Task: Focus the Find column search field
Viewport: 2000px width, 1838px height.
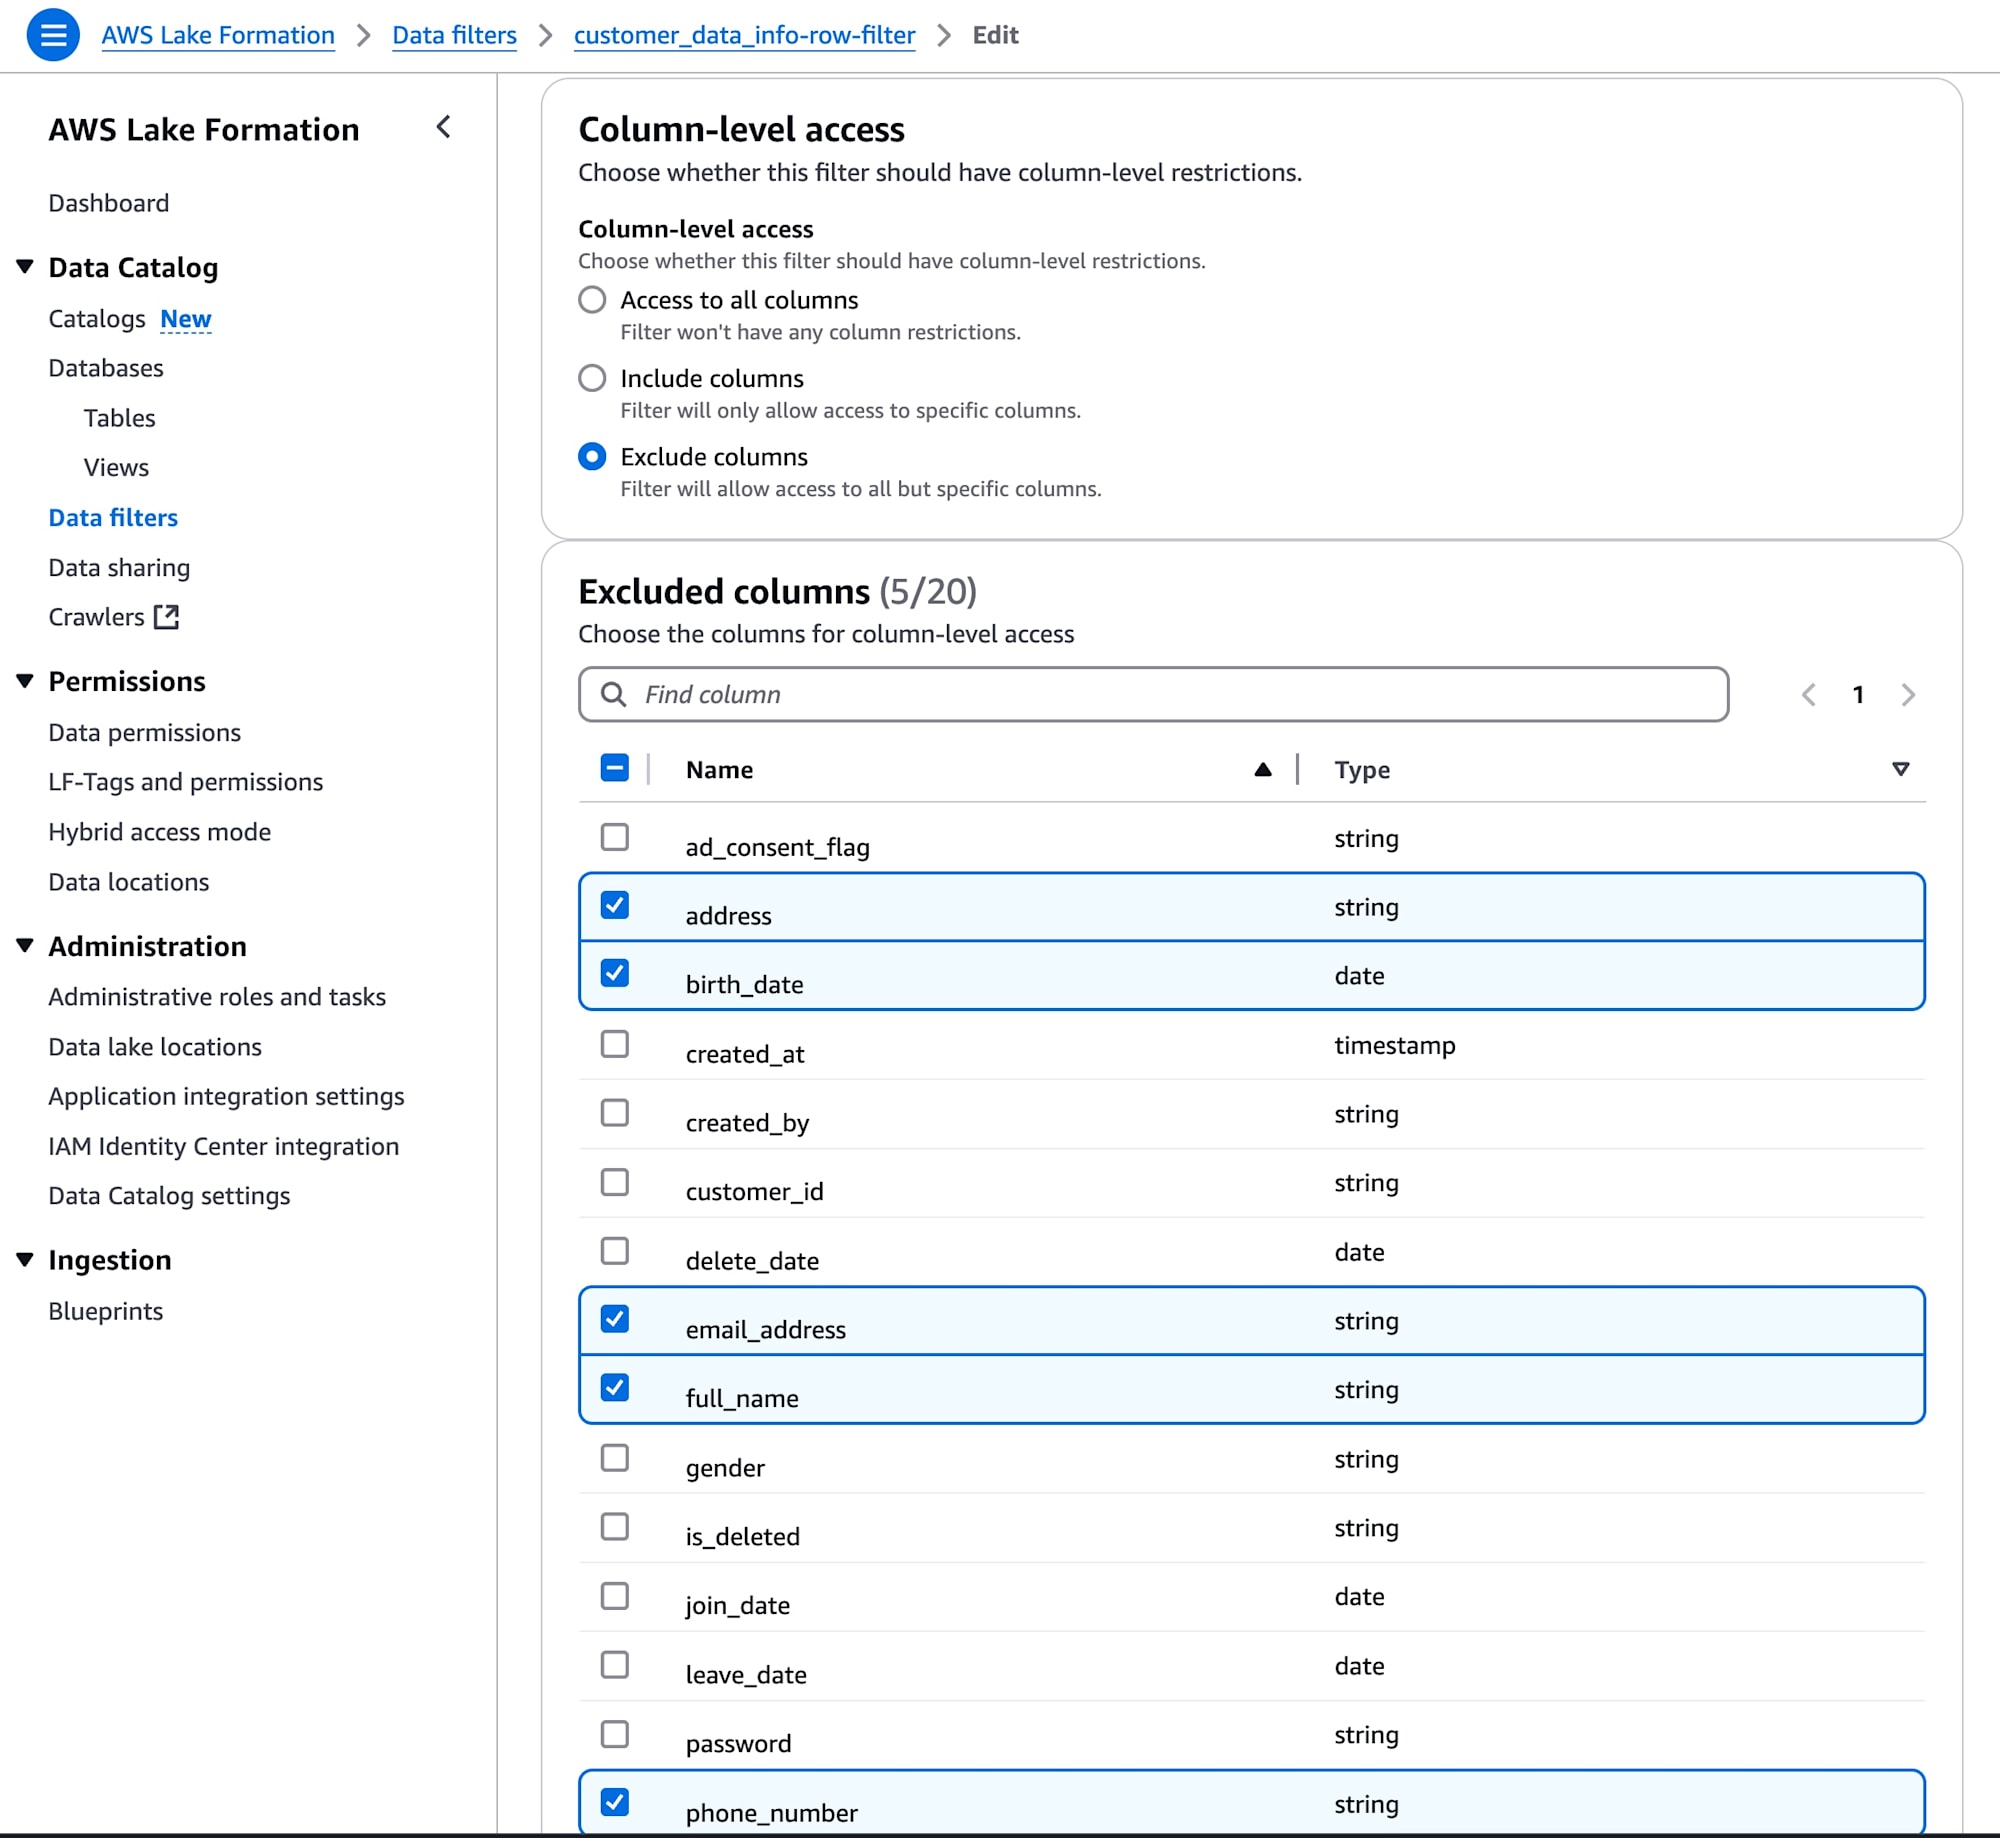Action: (x=1153, y=694)
